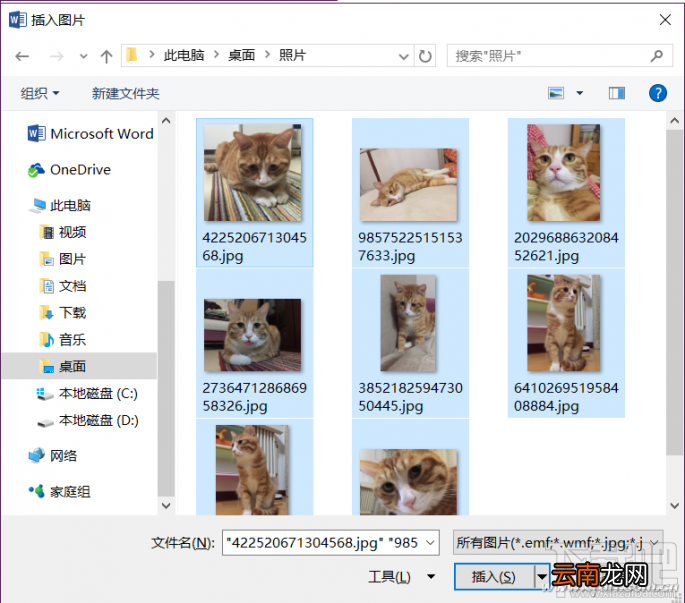The image size is (685, 603).
Task: Open 本地磁盘 (D:) drive
Action: click(x=87, y=420)
